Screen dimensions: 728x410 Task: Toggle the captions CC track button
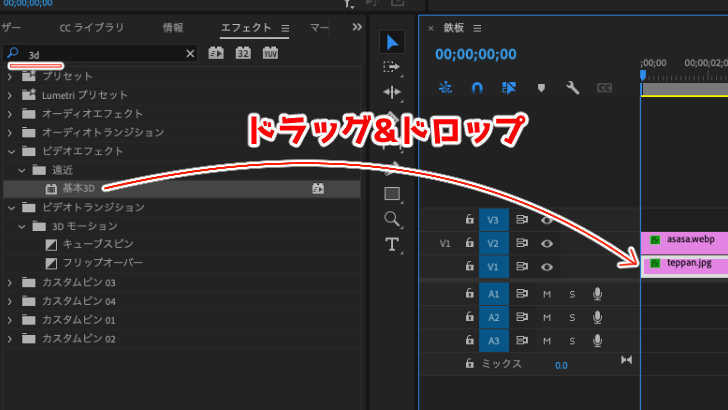point(604,88)
